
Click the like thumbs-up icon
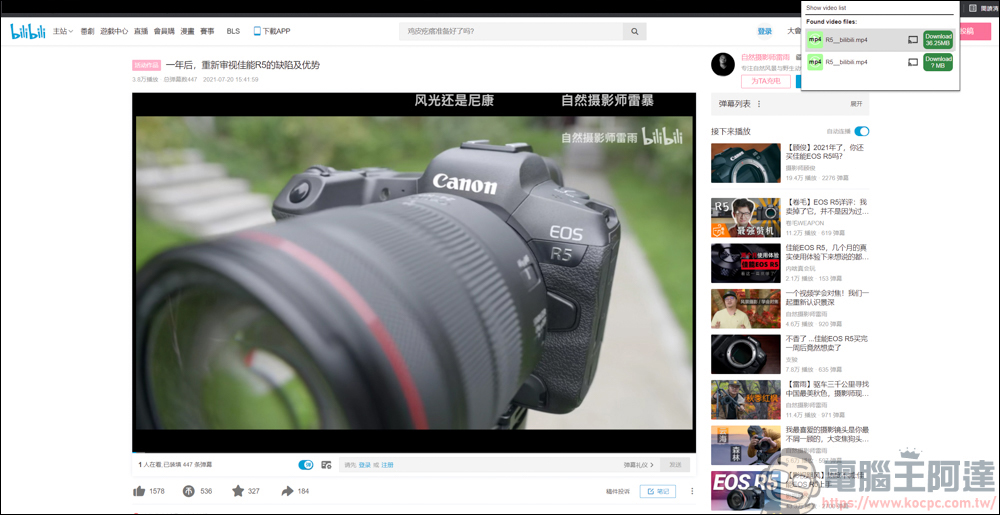click(139, 491)
